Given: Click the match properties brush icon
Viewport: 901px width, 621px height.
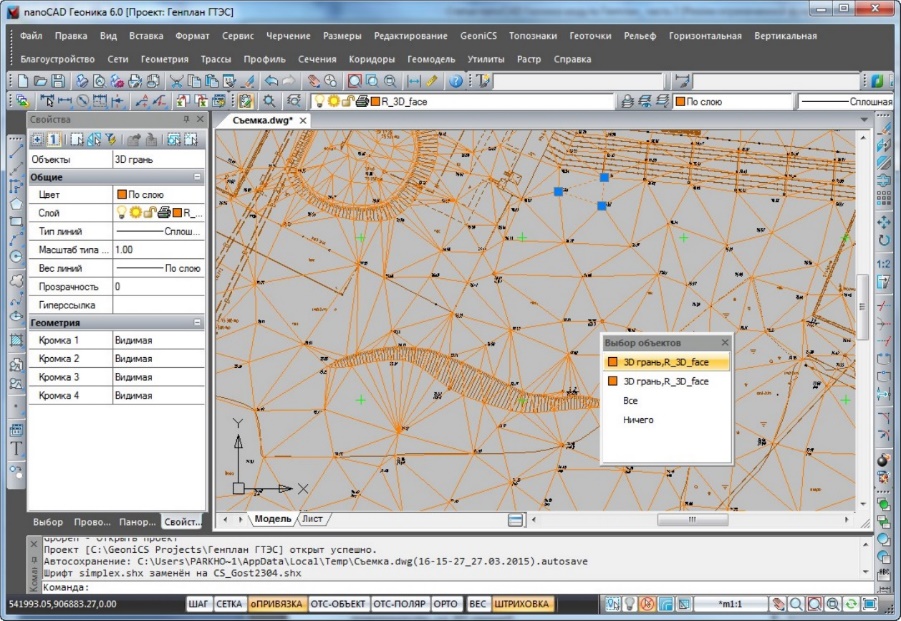Looking at the screenshot, I should (x=248, y=81).
